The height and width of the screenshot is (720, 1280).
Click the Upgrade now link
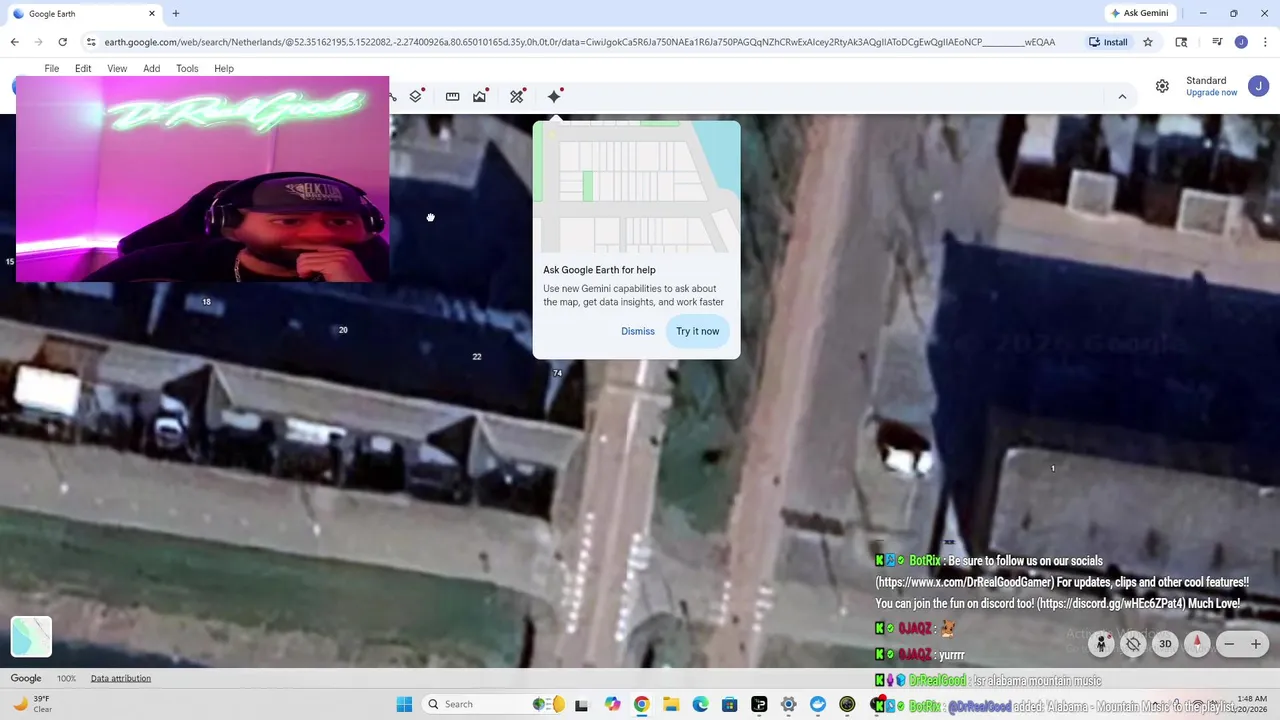click(1212, 93)
